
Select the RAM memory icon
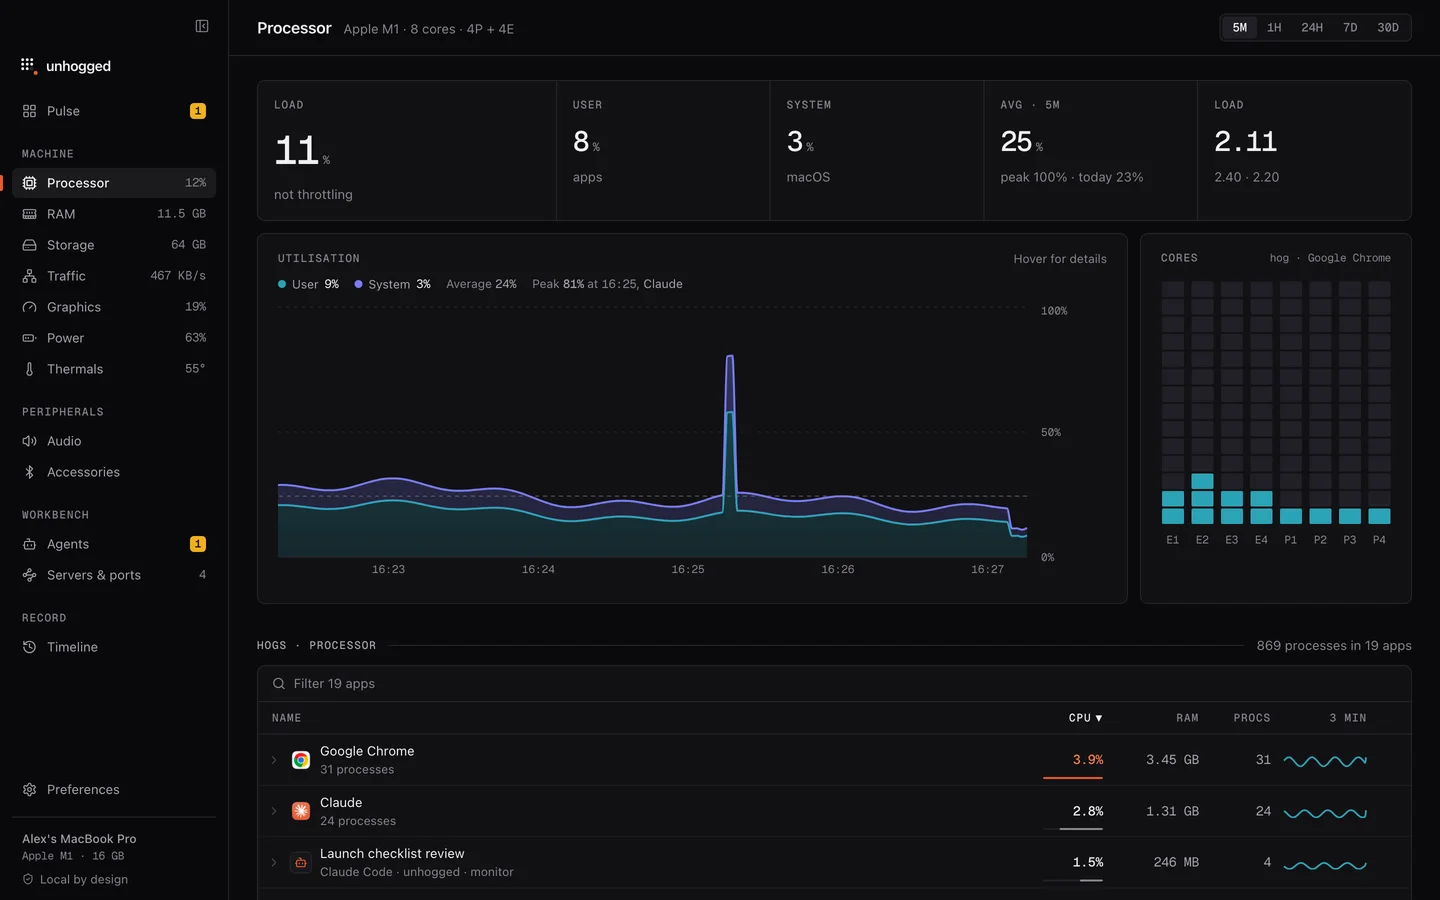29,214
